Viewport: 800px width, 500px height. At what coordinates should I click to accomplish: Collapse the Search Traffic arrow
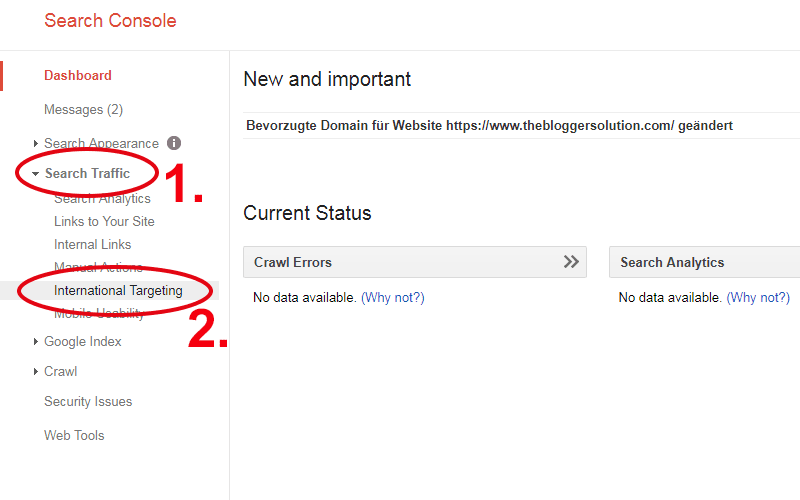35,174
